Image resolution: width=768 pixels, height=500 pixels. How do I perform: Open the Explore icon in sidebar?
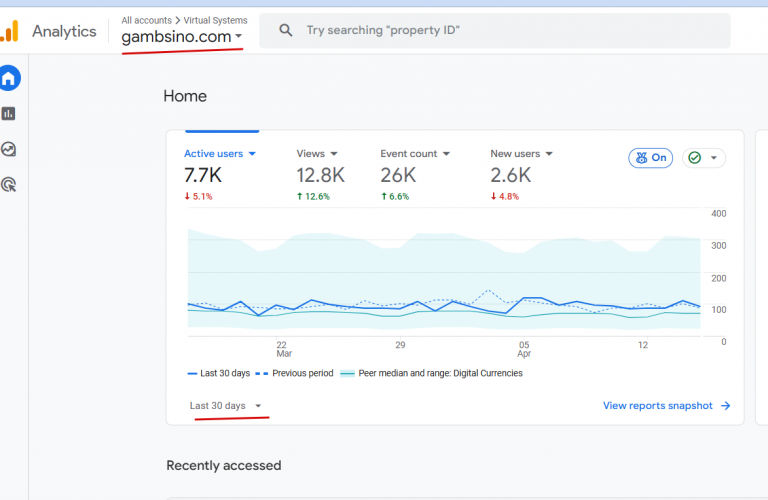(x=9, y=149)
